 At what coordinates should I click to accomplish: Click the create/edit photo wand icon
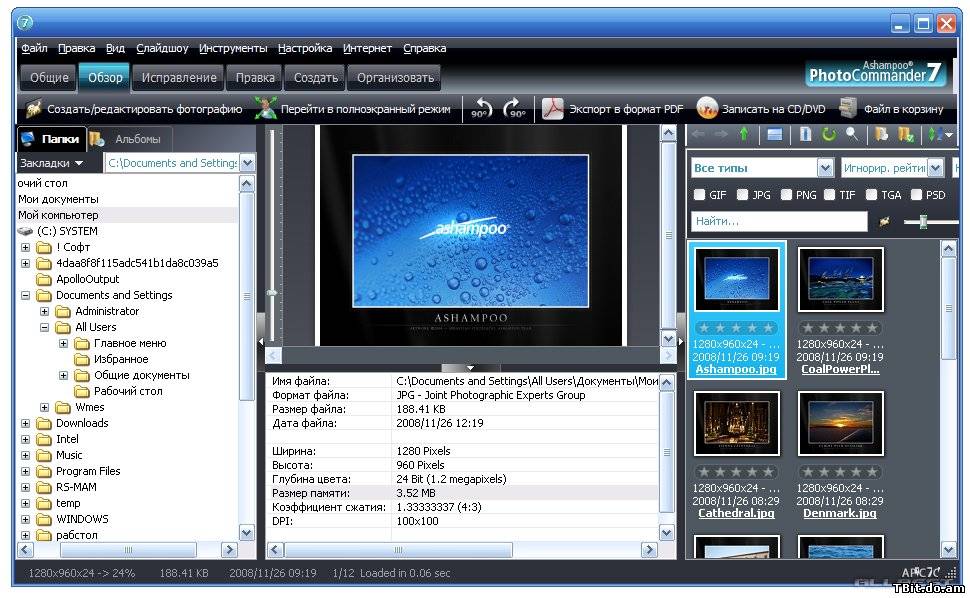(x=33, y=109)
